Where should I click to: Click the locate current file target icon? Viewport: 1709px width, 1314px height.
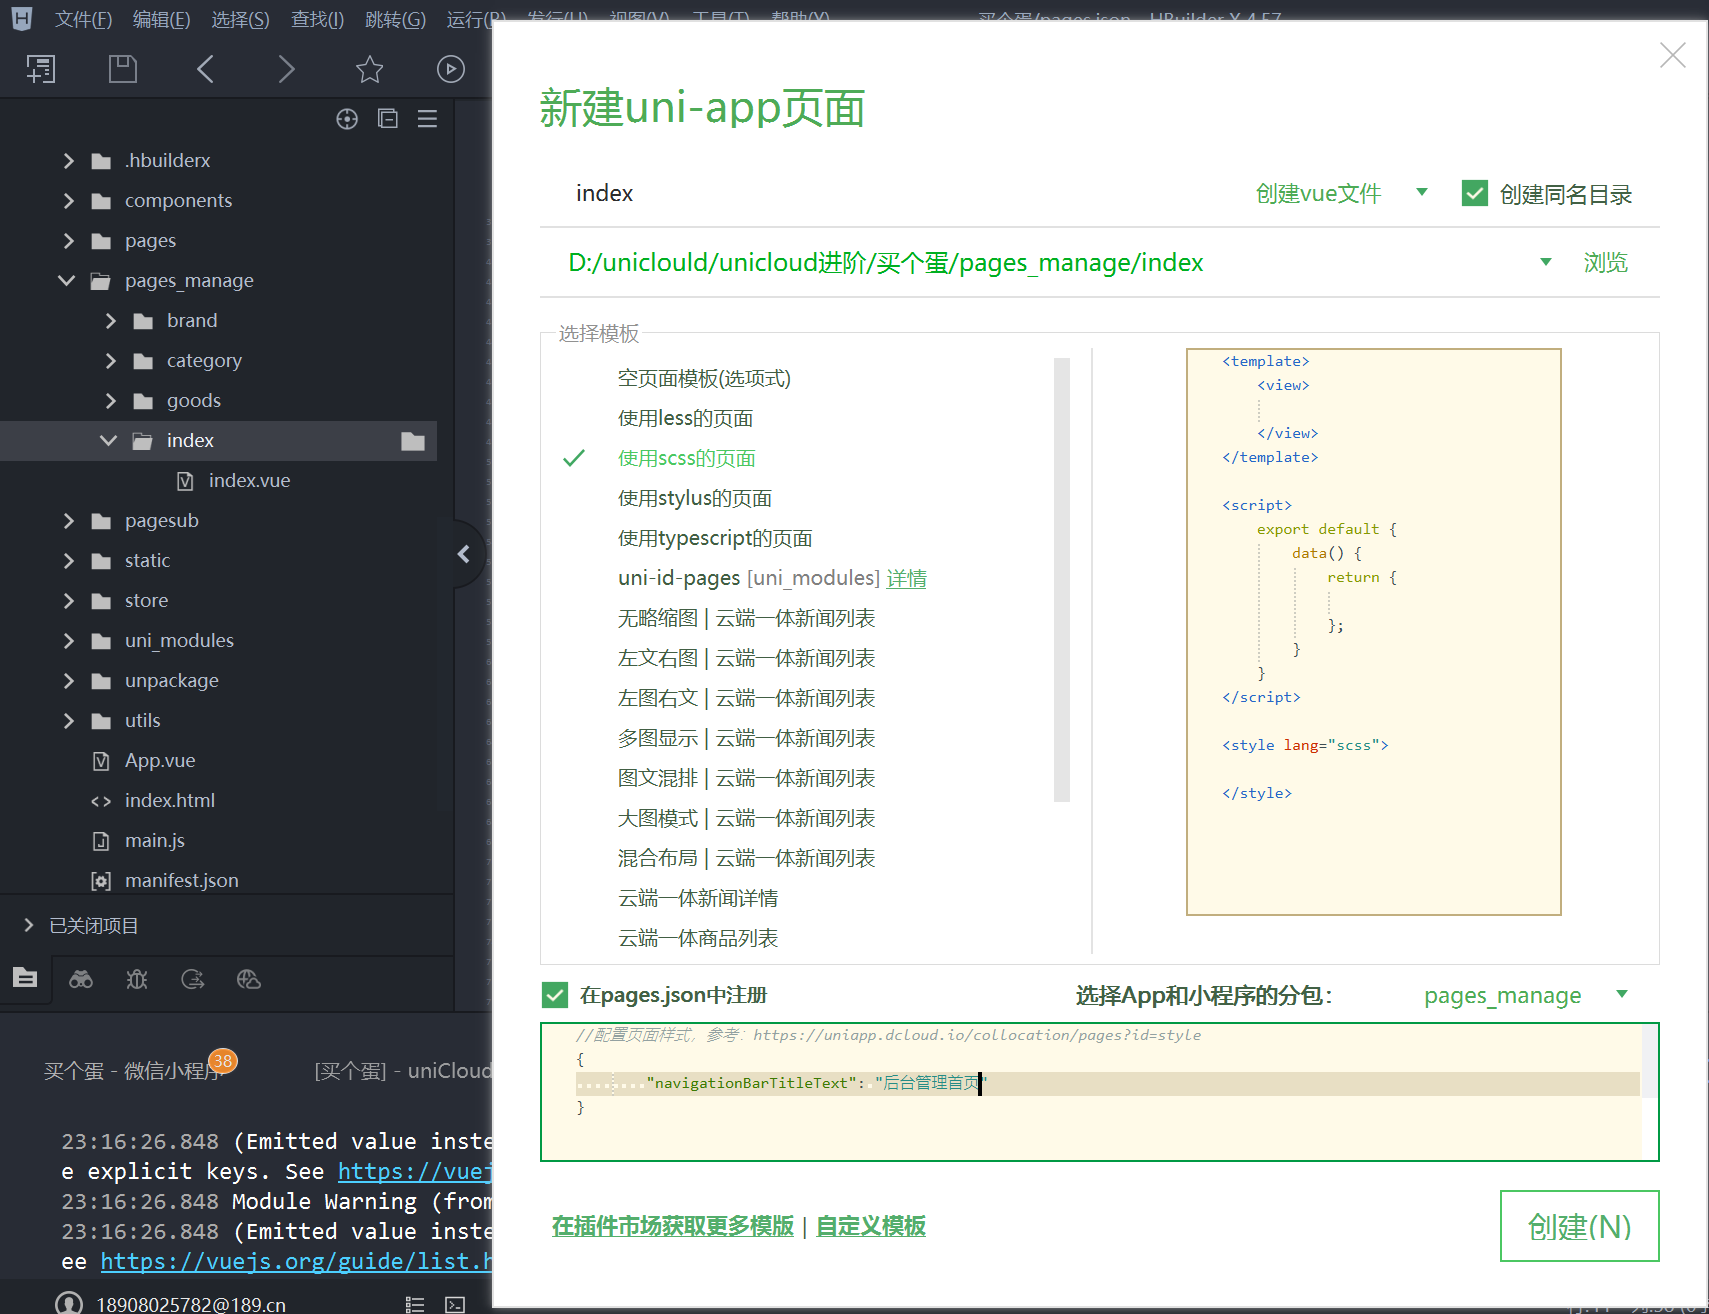tap(347, 119)
